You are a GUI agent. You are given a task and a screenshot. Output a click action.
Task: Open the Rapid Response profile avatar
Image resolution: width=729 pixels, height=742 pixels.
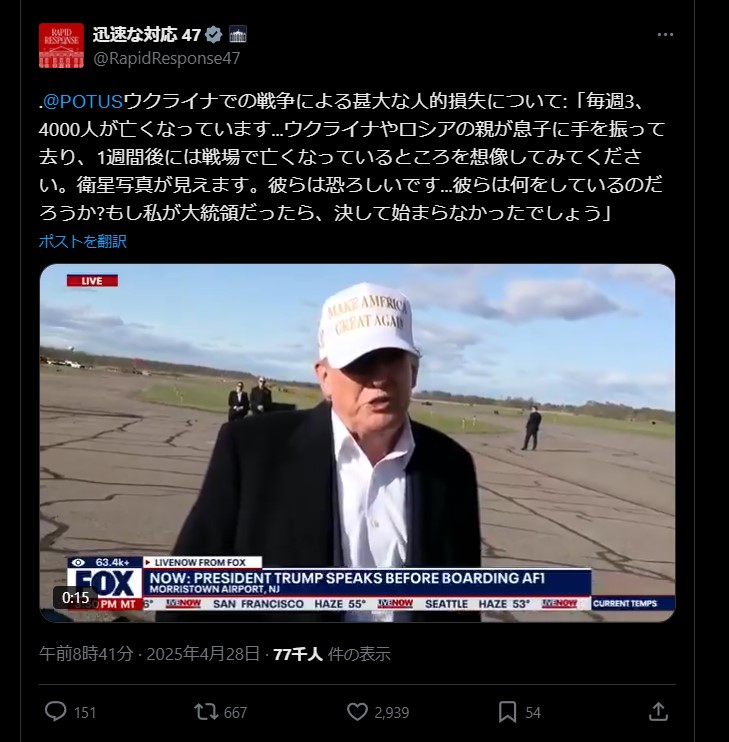(61, 45)
